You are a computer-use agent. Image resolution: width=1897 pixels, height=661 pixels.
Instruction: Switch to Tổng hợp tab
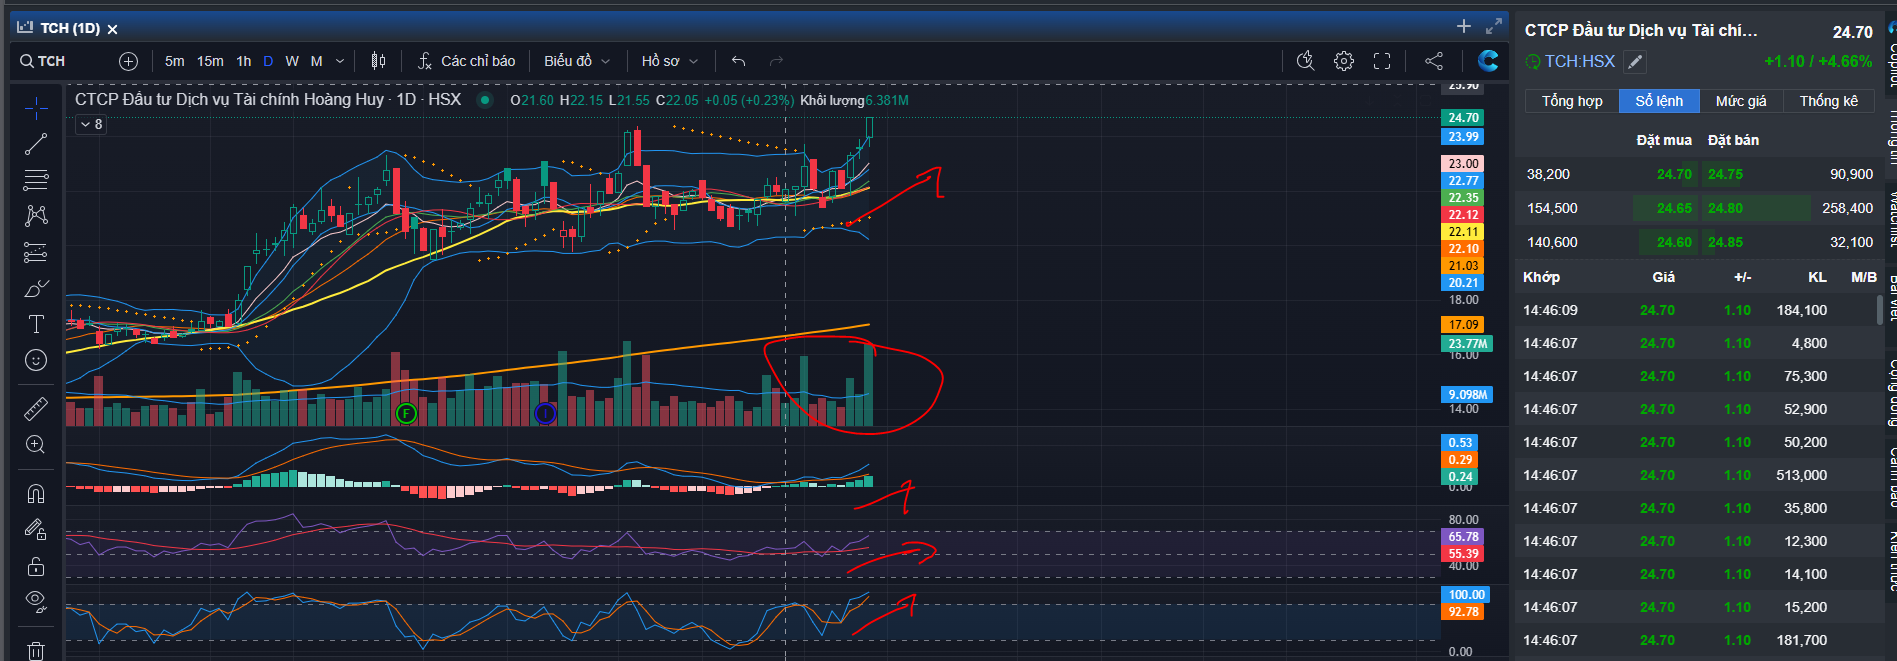(1572, 101)
